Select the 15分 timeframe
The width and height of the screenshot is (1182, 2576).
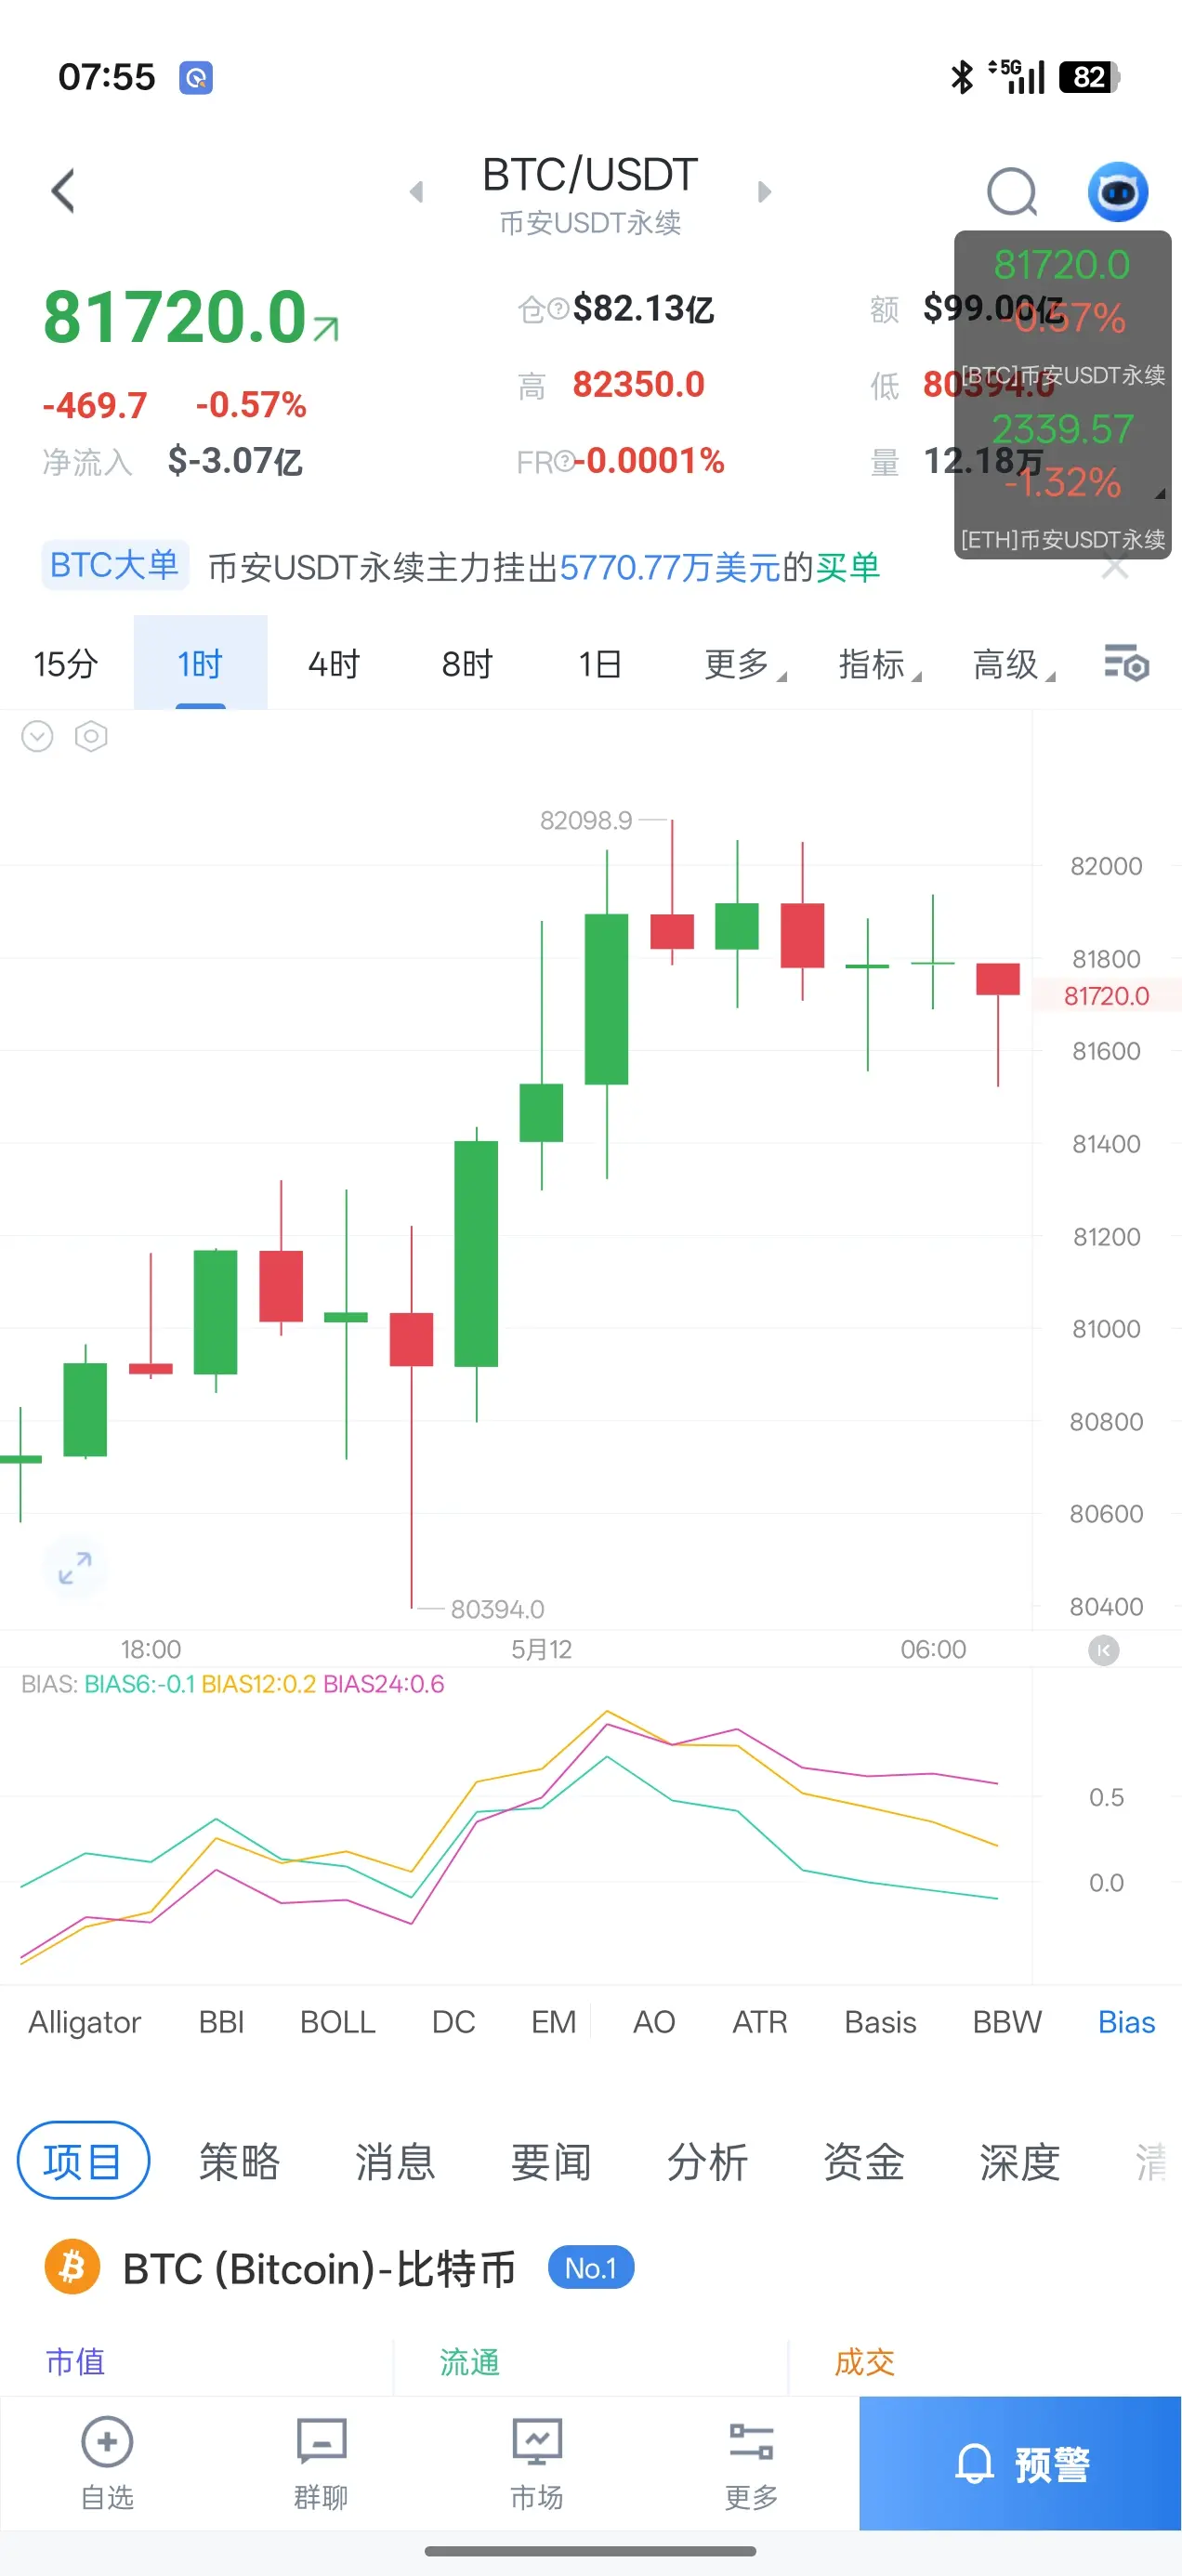tap(66, 663)
